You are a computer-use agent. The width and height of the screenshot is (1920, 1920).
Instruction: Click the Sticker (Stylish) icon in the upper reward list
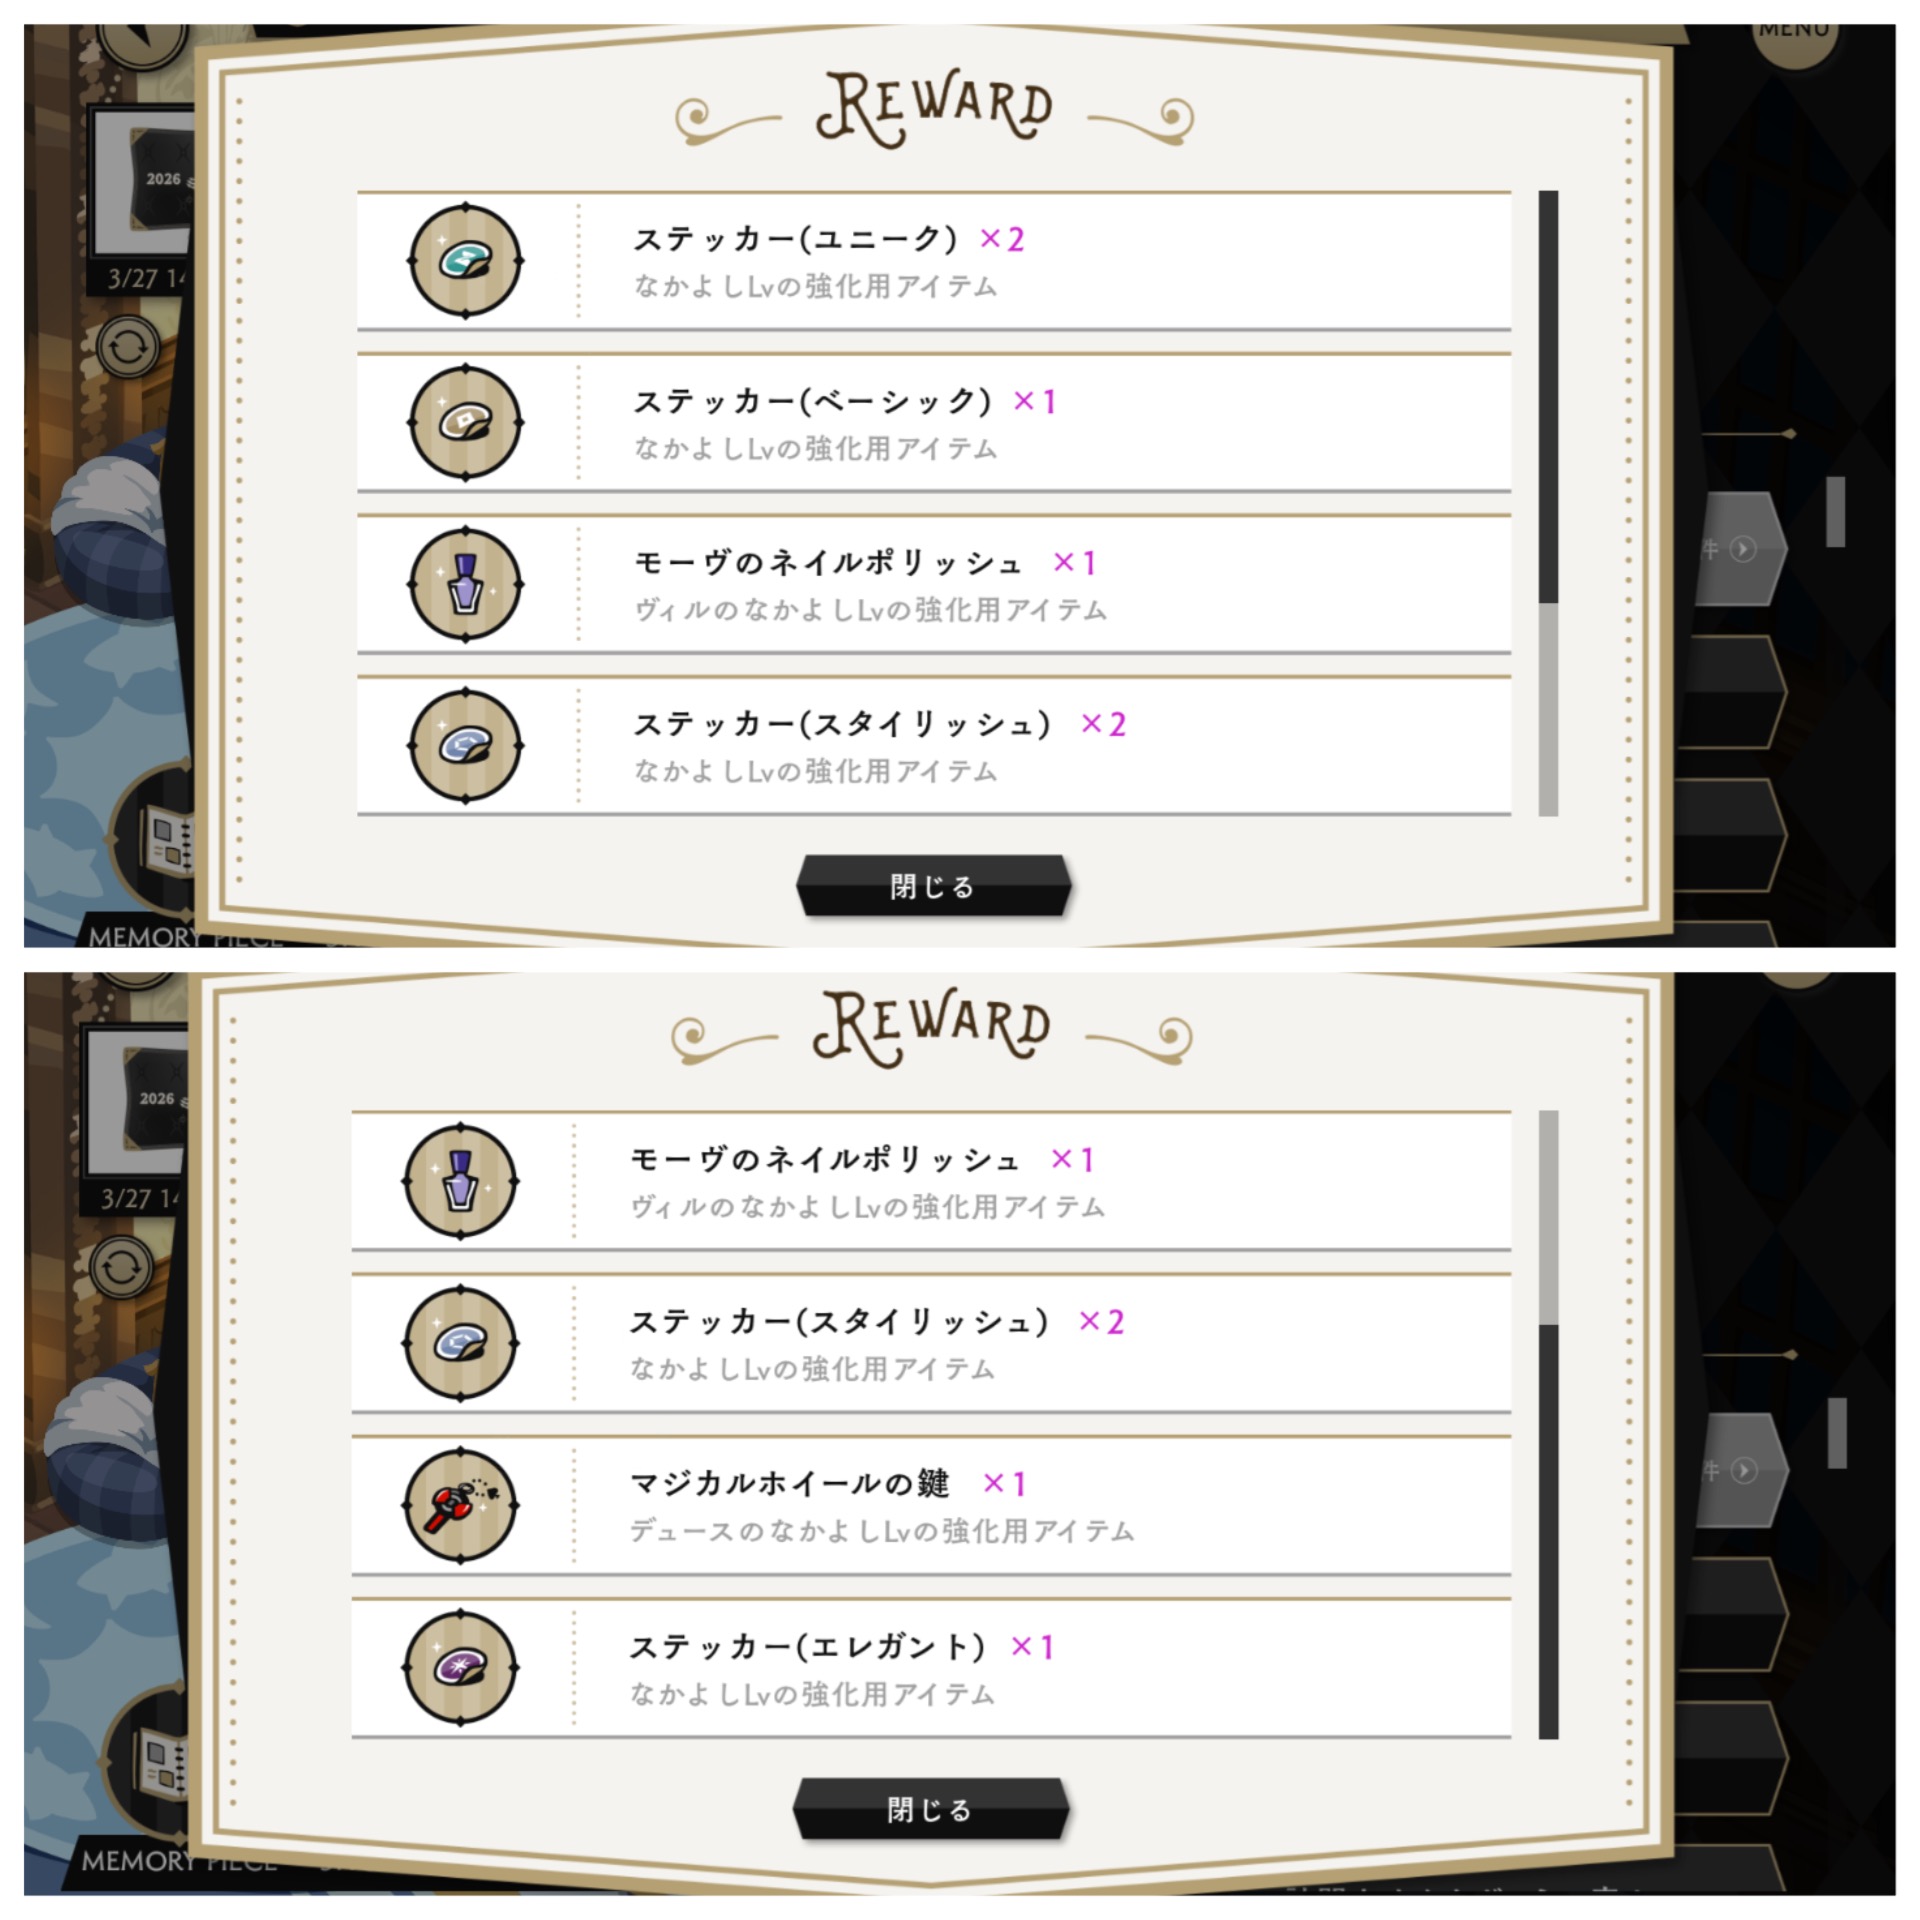pos(465,745)
